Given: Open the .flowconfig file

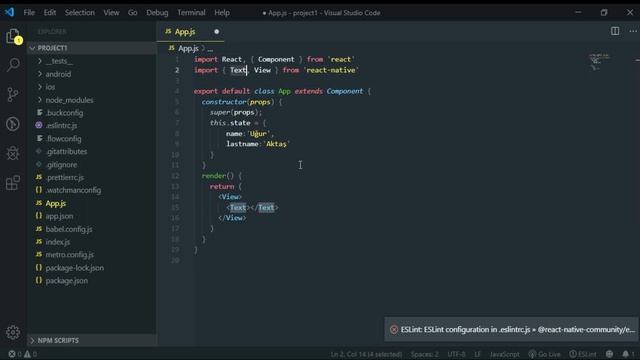Looking at the screenshot, I should pos(63,139).
